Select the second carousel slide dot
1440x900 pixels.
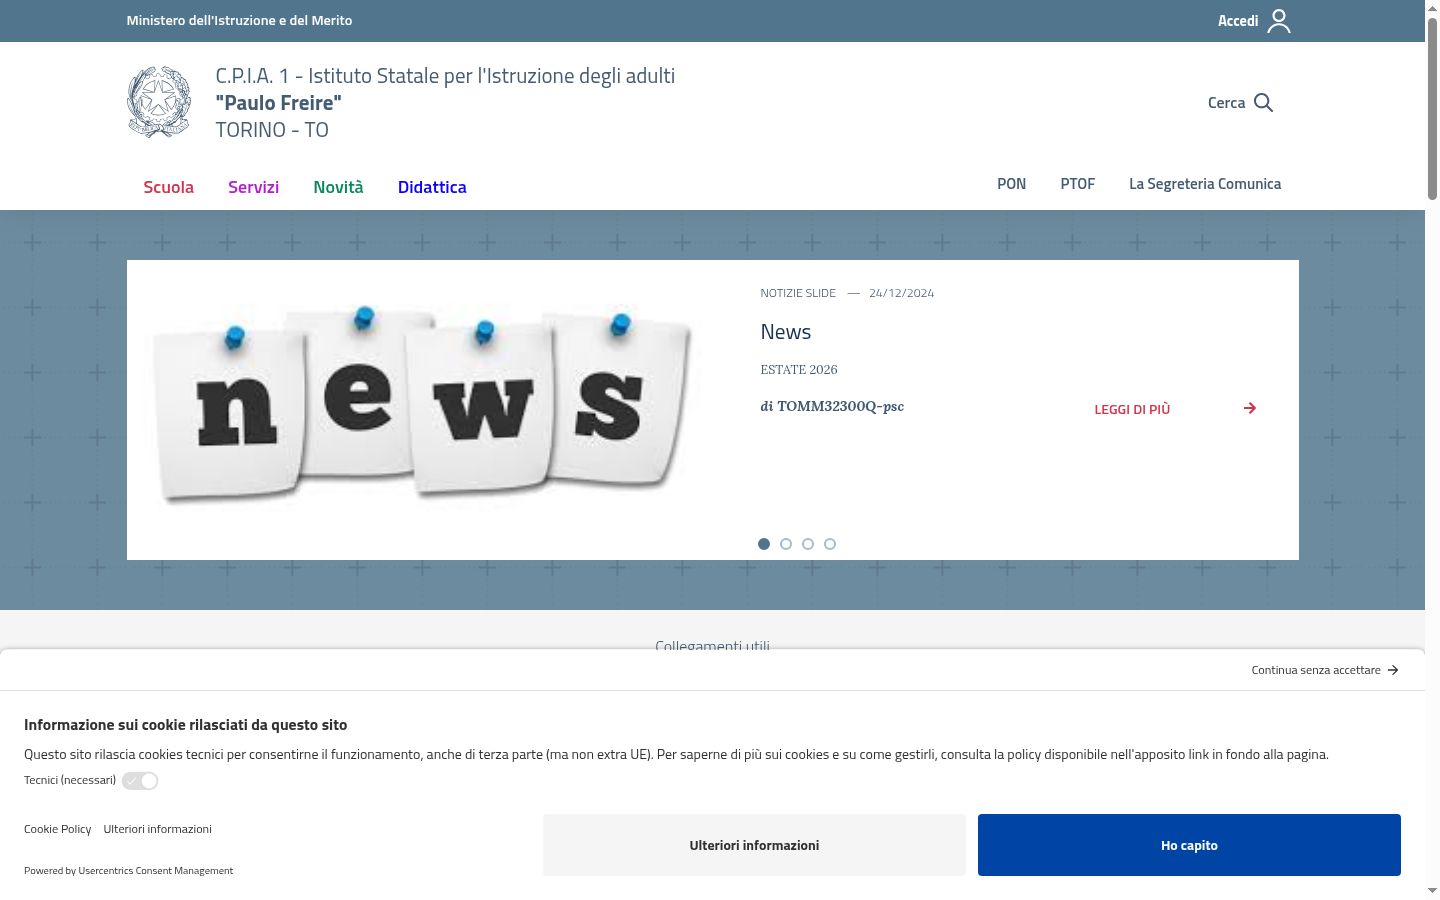click(786, 544)
